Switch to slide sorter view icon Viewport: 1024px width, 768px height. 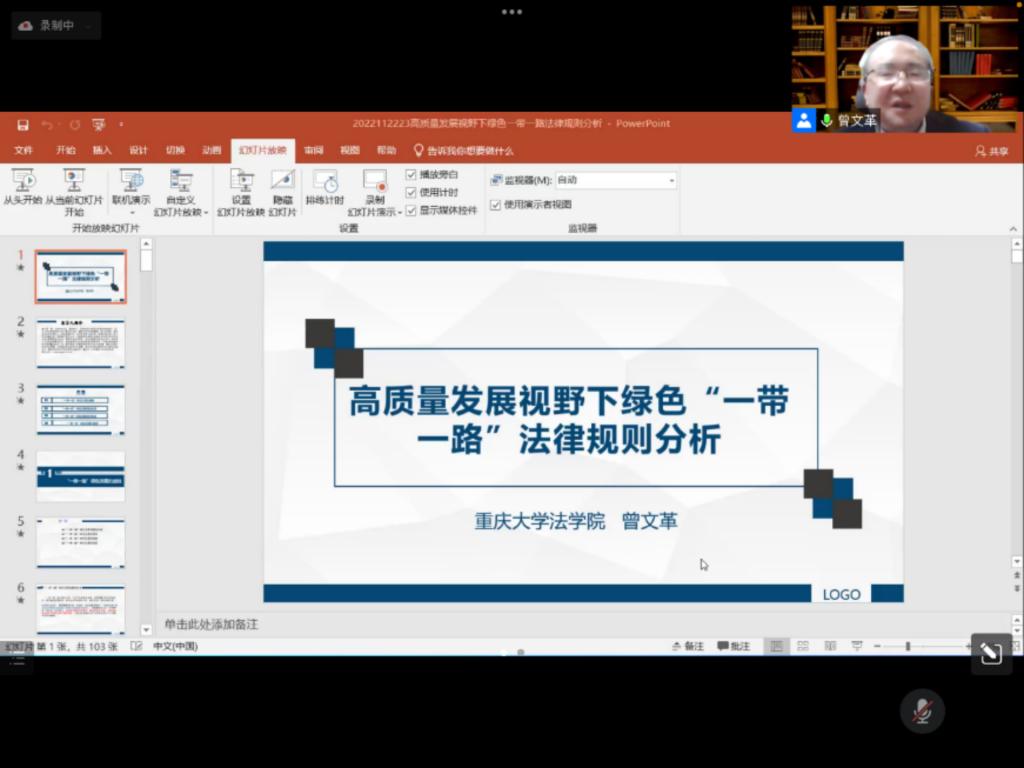[x=802, y=647]
